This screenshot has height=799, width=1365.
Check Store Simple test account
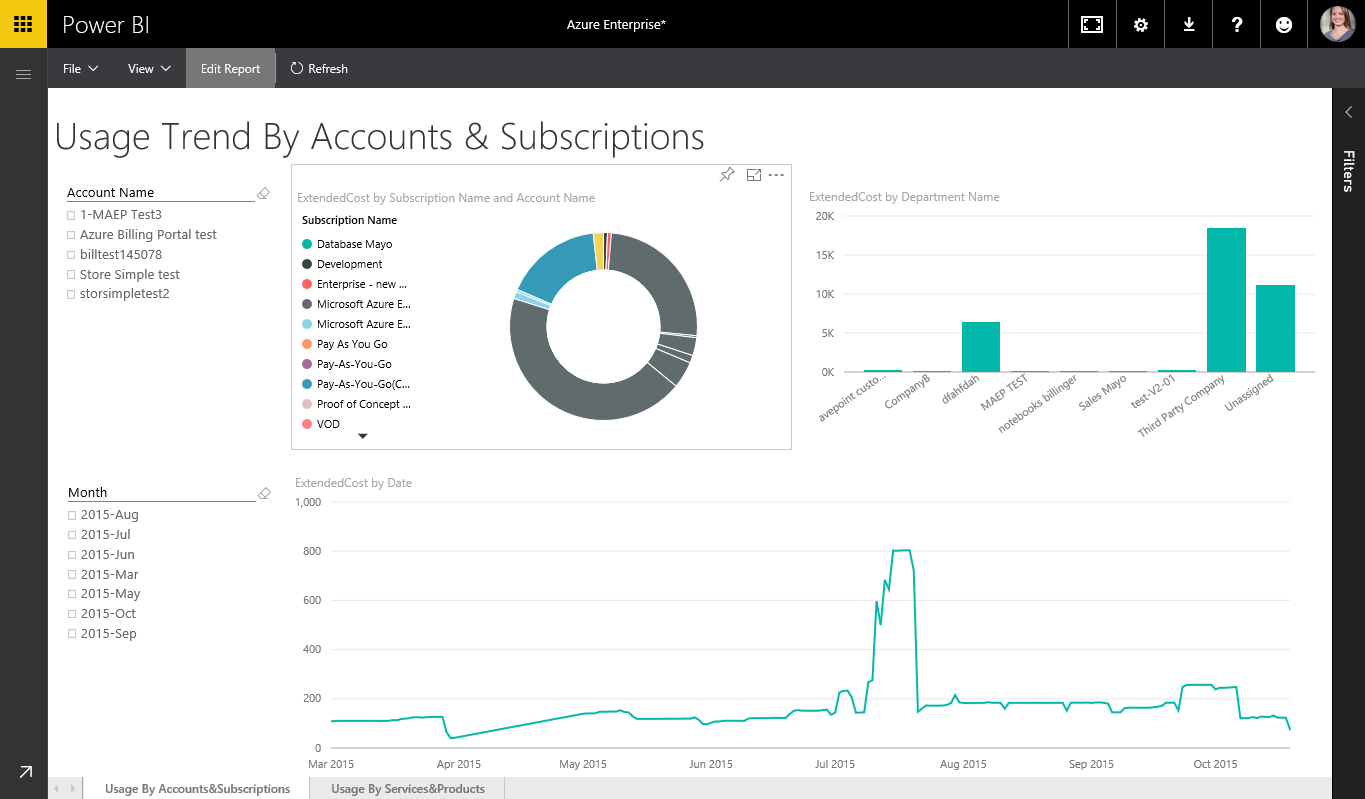point(71,275)
